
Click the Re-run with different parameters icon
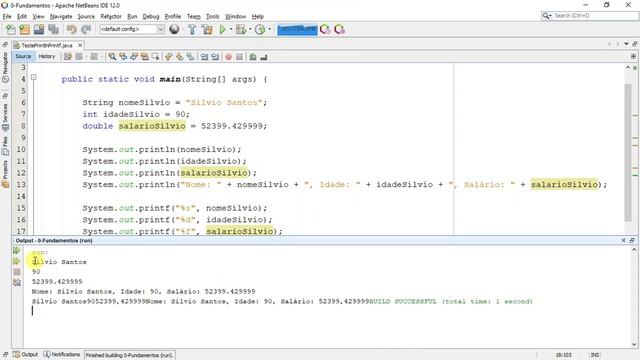17,261
